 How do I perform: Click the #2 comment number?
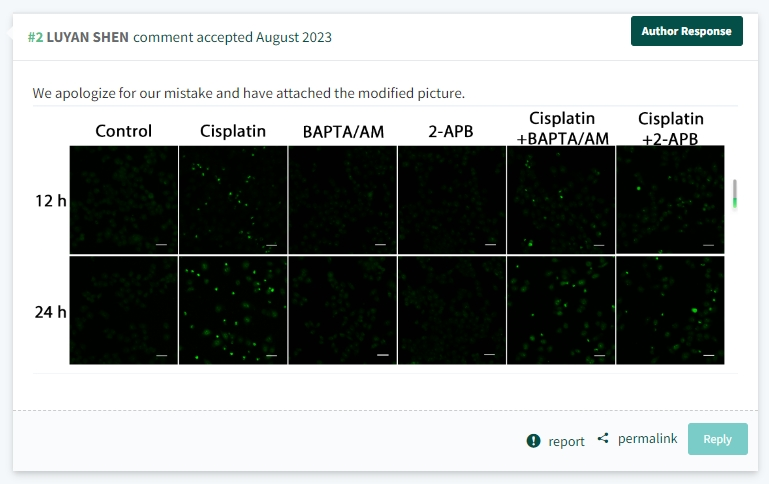click(35, 37)
